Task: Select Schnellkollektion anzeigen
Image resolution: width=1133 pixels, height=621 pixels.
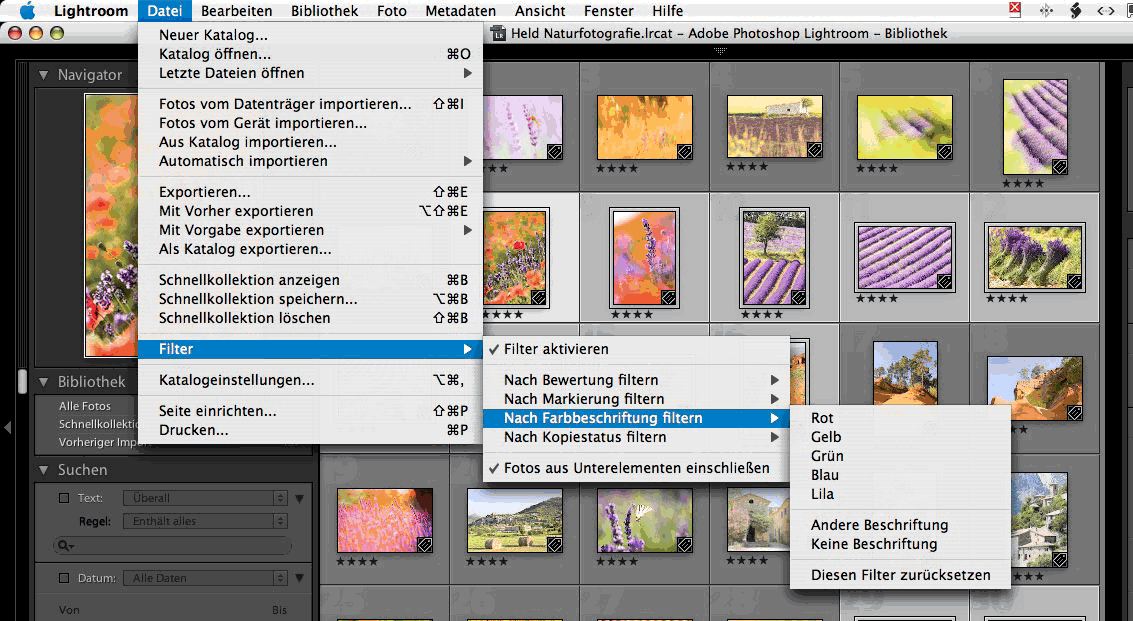Action: (310, 280)
